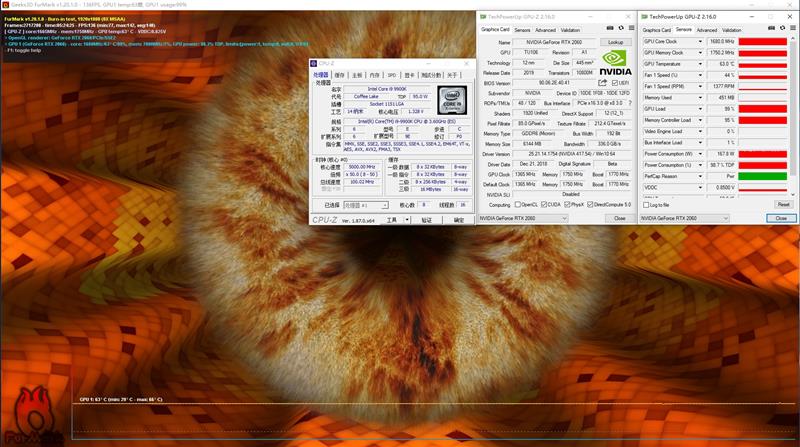Click the Intel Core i9 badge in CPU-Z
Viewport: 800px width, 447px height.
point(452,100)
